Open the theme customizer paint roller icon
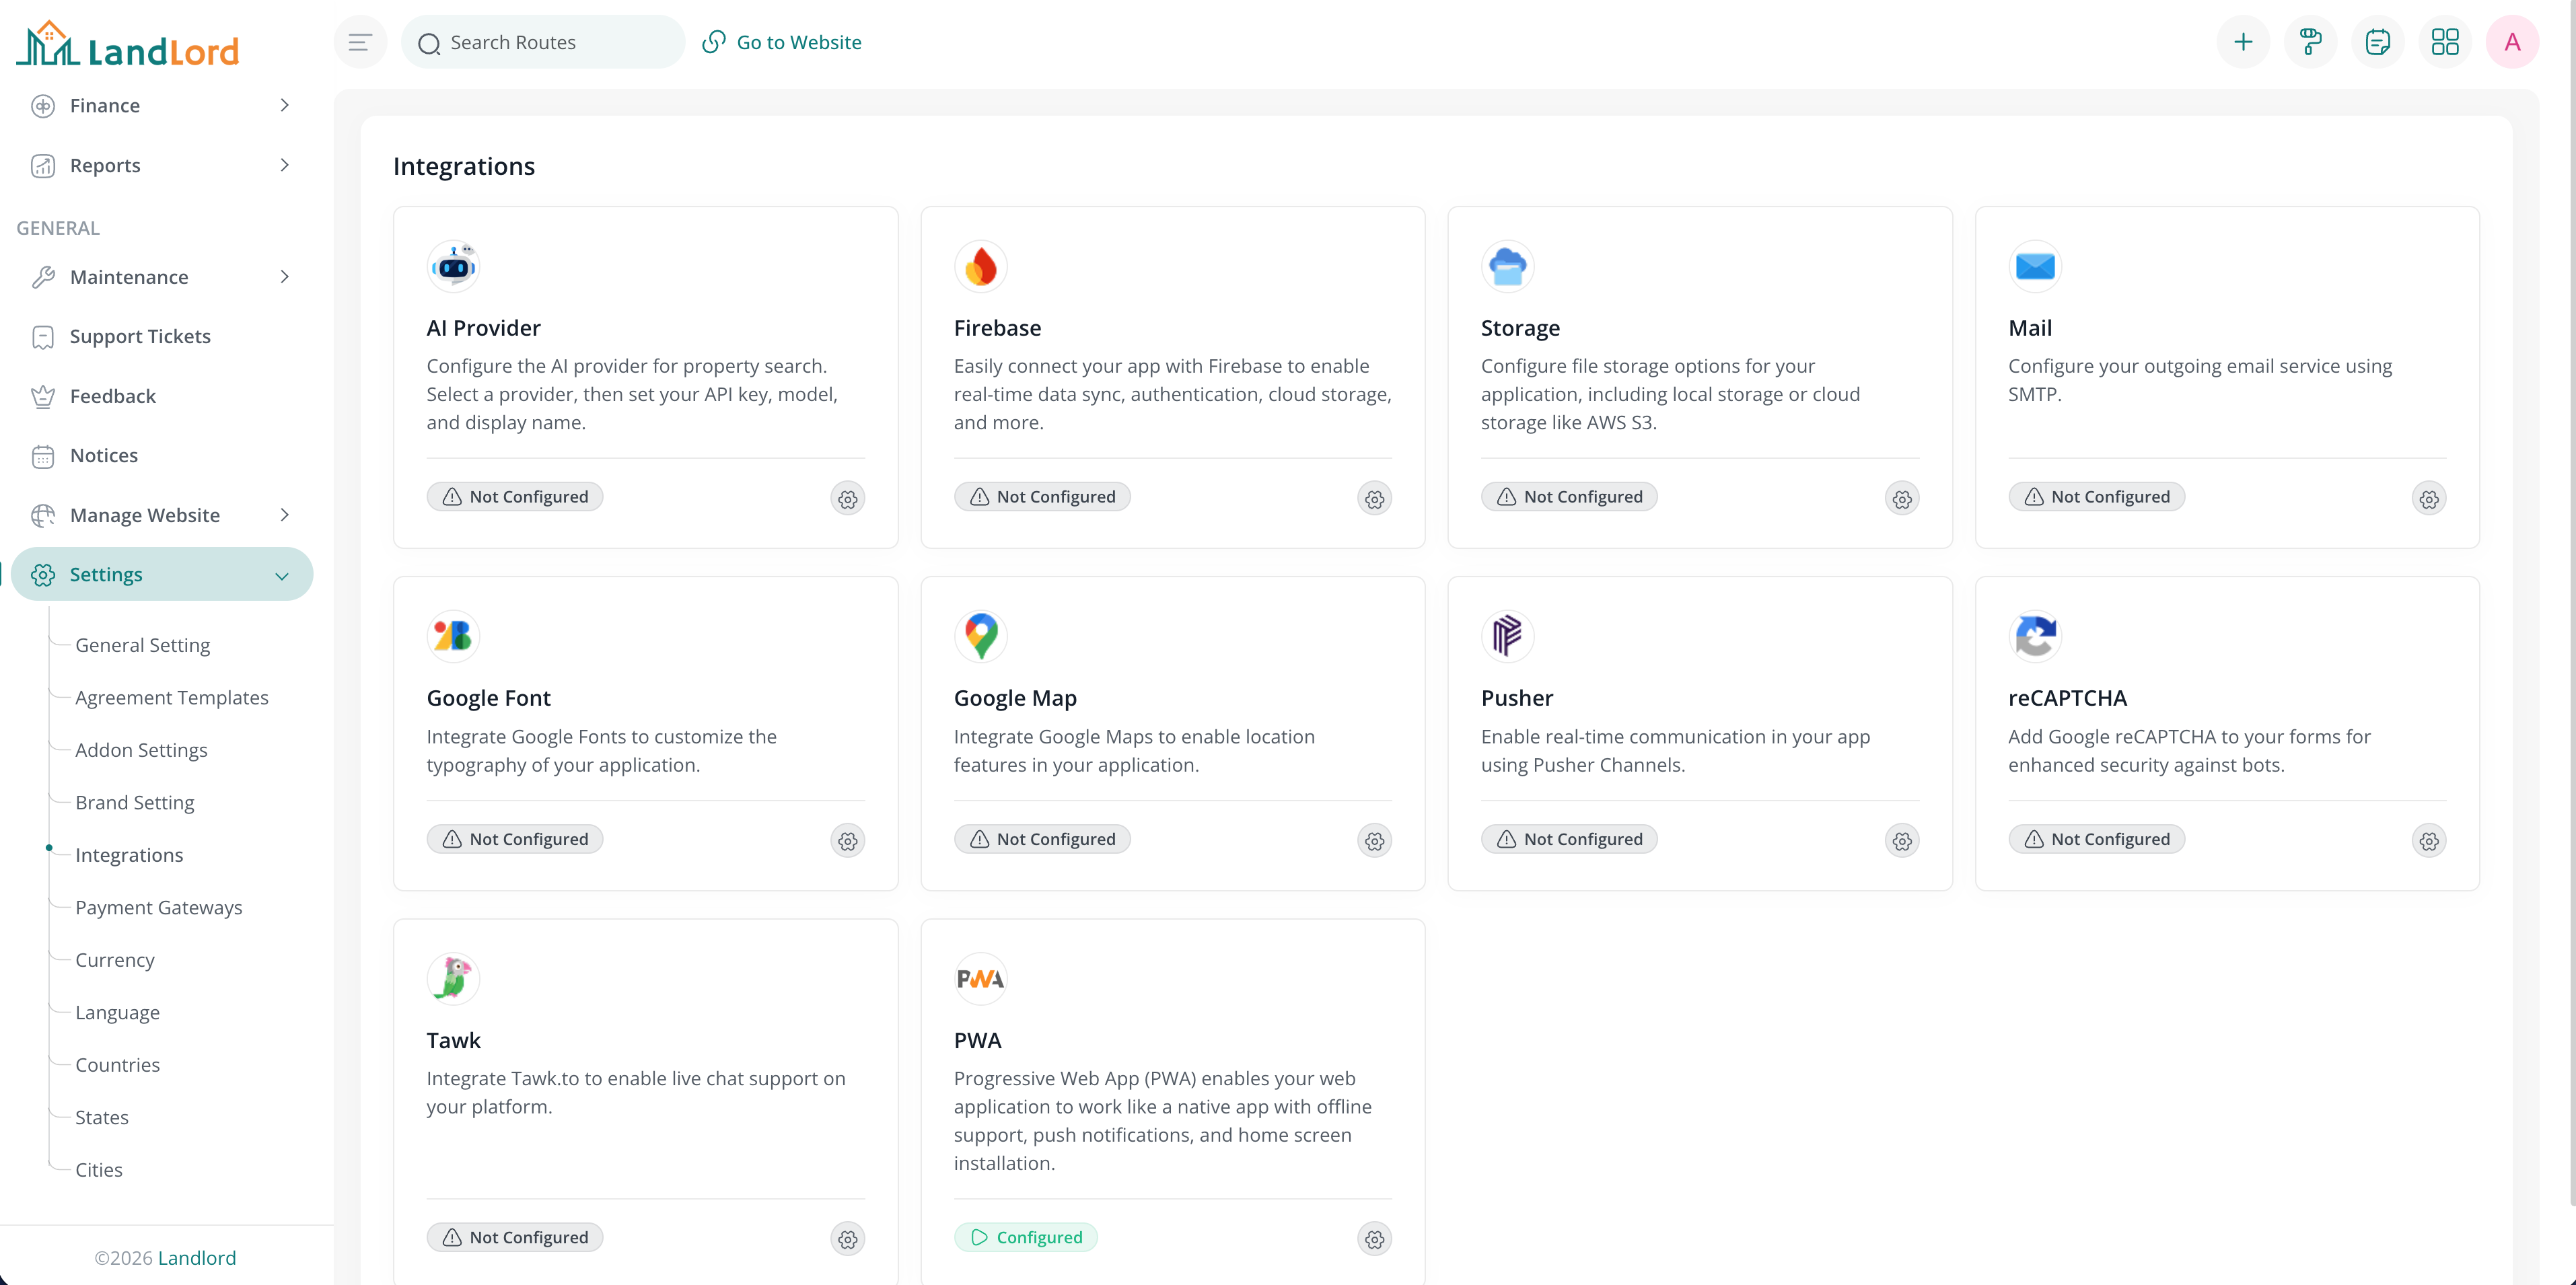 coord(2310,41)
